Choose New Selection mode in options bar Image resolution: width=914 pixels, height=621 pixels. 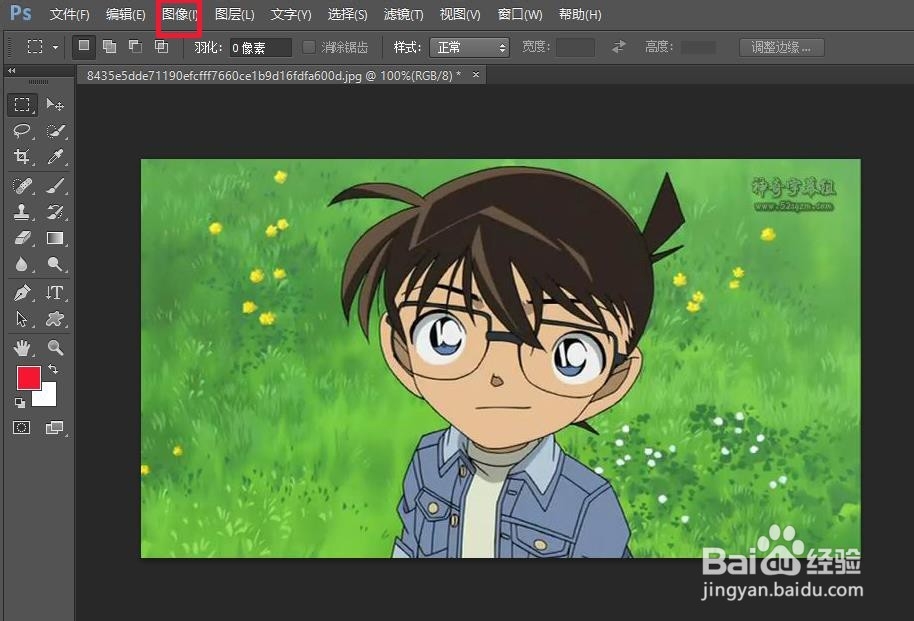(84, 46)
